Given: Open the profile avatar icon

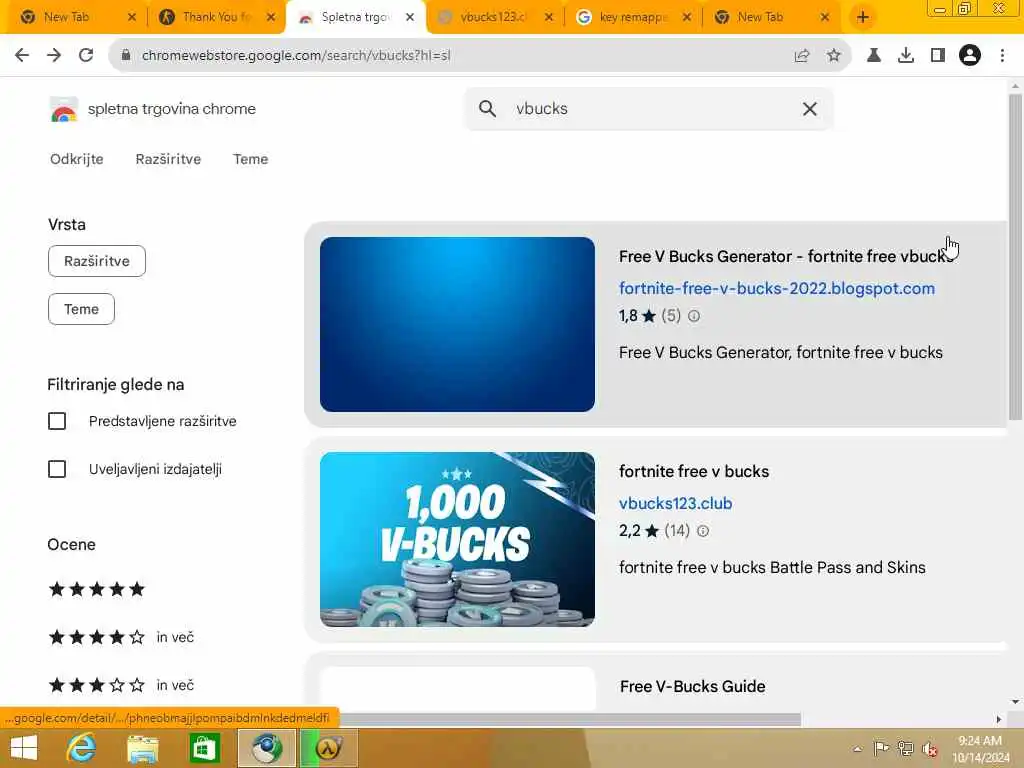Looking at the screenshot, I should [x=970, y=56].
